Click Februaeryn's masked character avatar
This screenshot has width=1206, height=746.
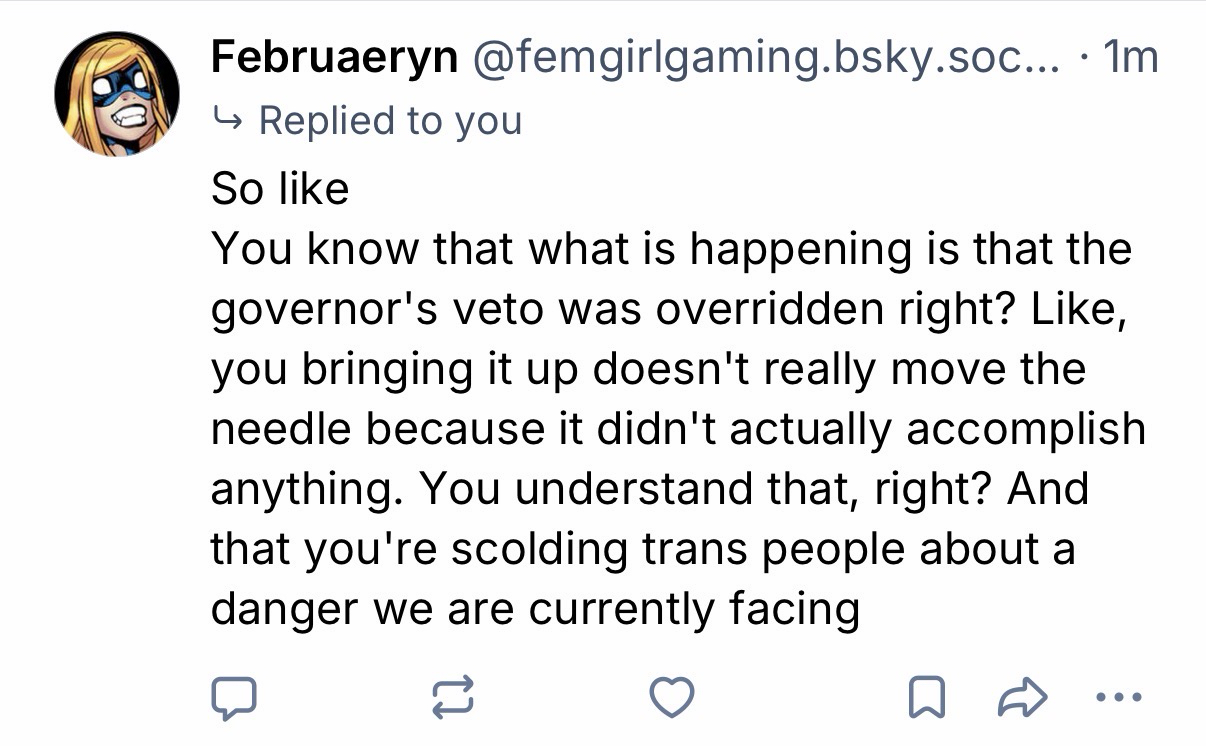click(117, 93)
